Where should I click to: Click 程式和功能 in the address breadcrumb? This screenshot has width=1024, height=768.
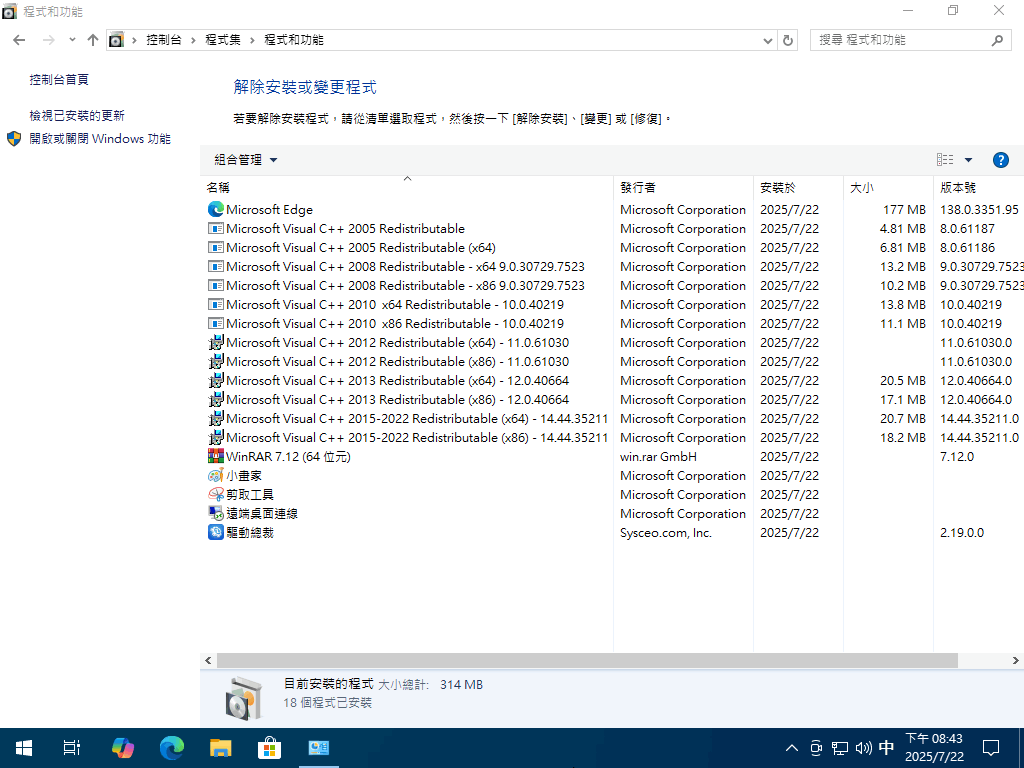click(293, 40)
